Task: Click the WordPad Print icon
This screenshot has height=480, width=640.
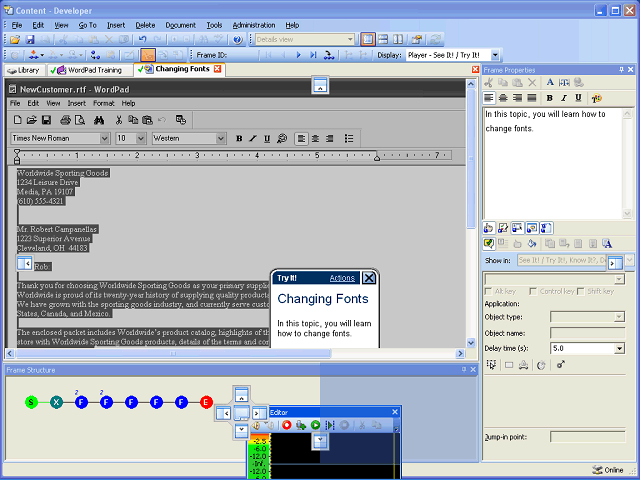Action: click(x=65, y=120)
